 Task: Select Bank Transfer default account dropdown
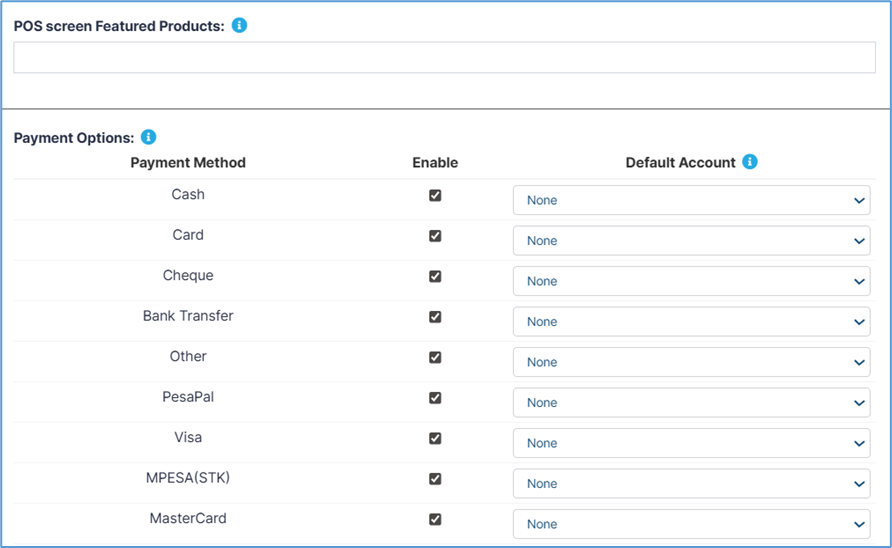point(691,322)
